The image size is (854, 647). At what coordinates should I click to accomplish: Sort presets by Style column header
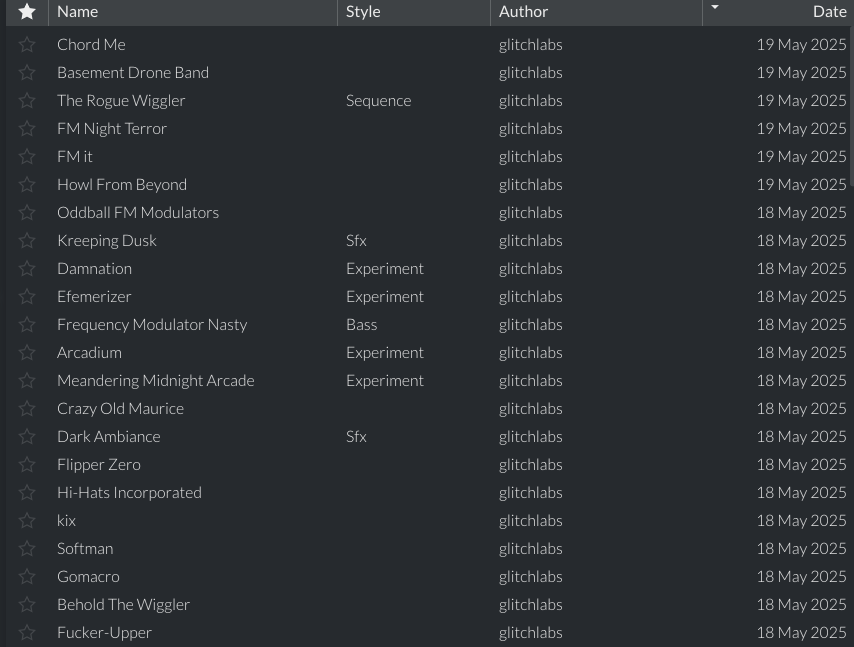pos(412,12)
